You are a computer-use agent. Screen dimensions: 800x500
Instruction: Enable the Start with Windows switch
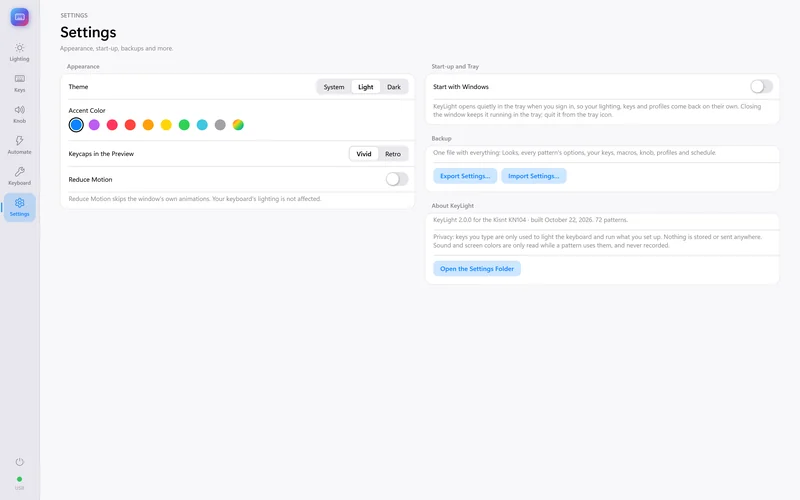pos(761,86)
